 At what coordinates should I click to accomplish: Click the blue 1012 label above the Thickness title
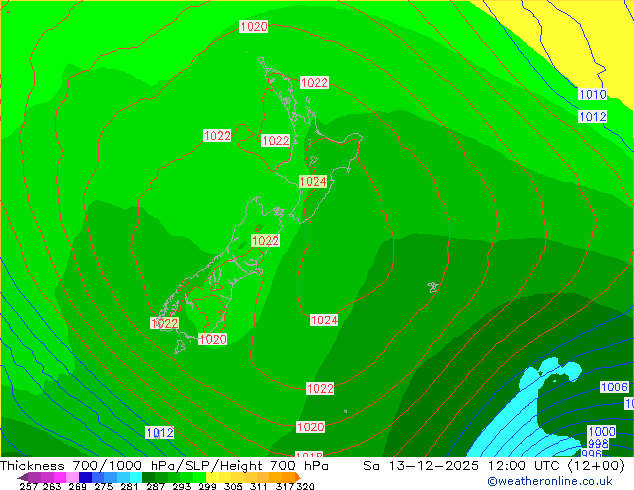point(160,433)
